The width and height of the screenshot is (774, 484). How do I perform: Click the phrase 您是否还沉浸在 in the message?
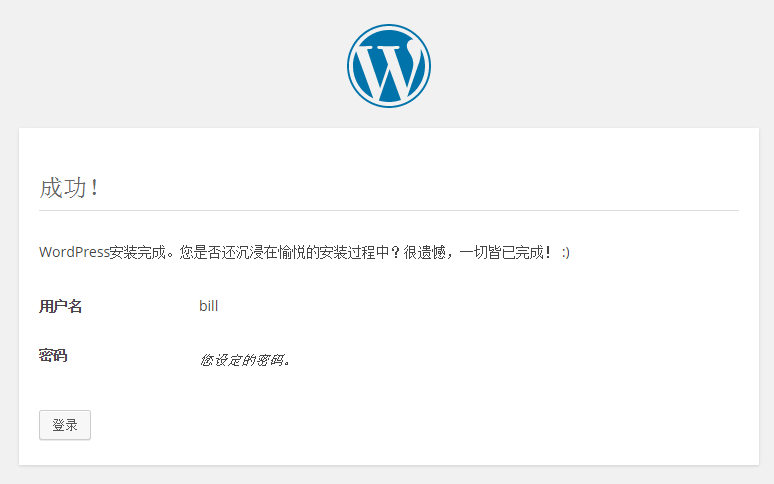click(x=229, y=253)
